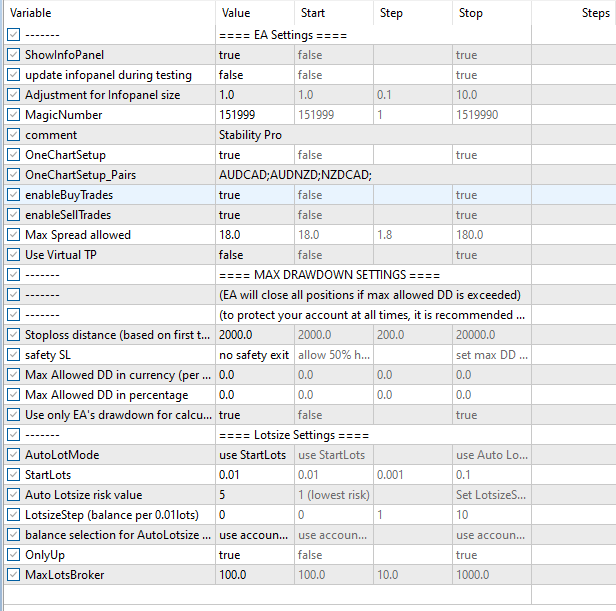Edit Adjustment for Infopanel size value 1.0

[255, 95]
